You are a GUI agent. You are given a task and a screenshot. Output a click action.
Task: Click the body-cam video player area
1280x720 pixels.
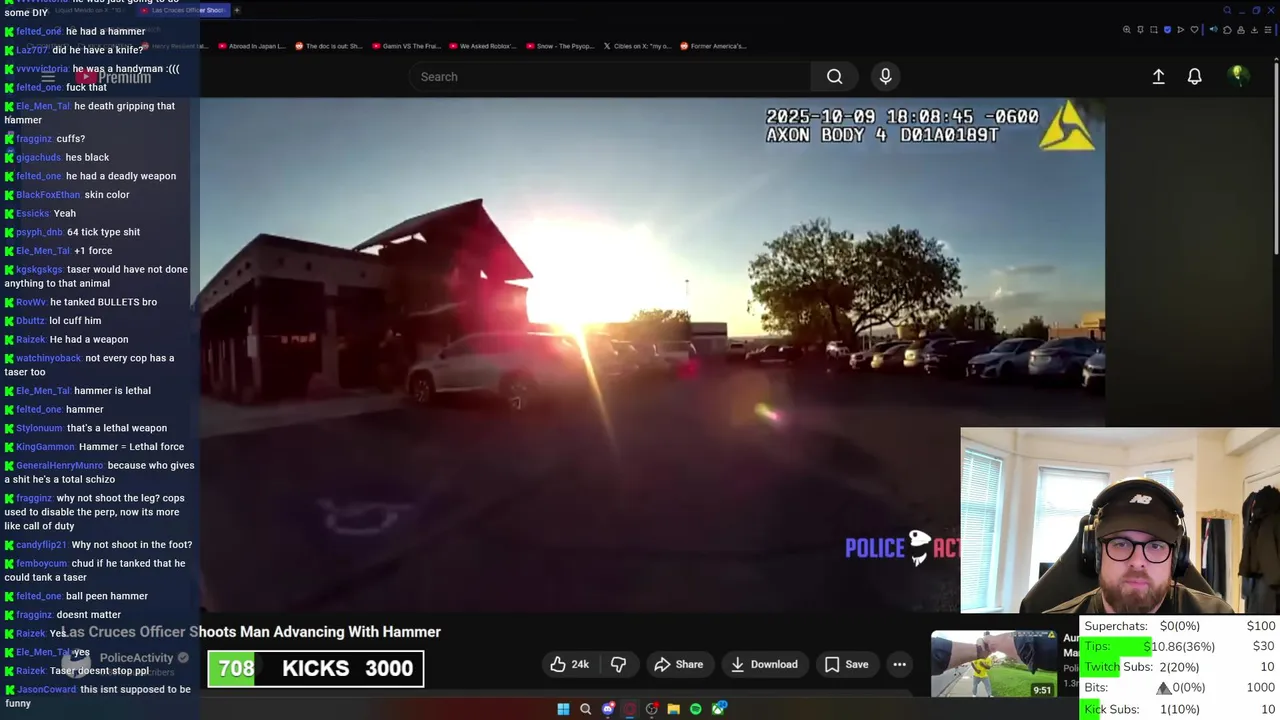click(652, 355)
